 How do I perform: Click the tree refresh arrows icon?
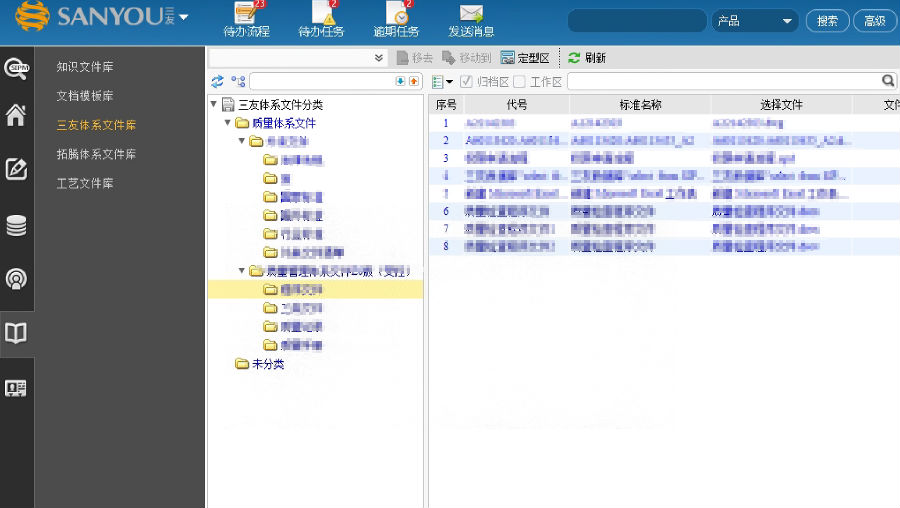218,82
